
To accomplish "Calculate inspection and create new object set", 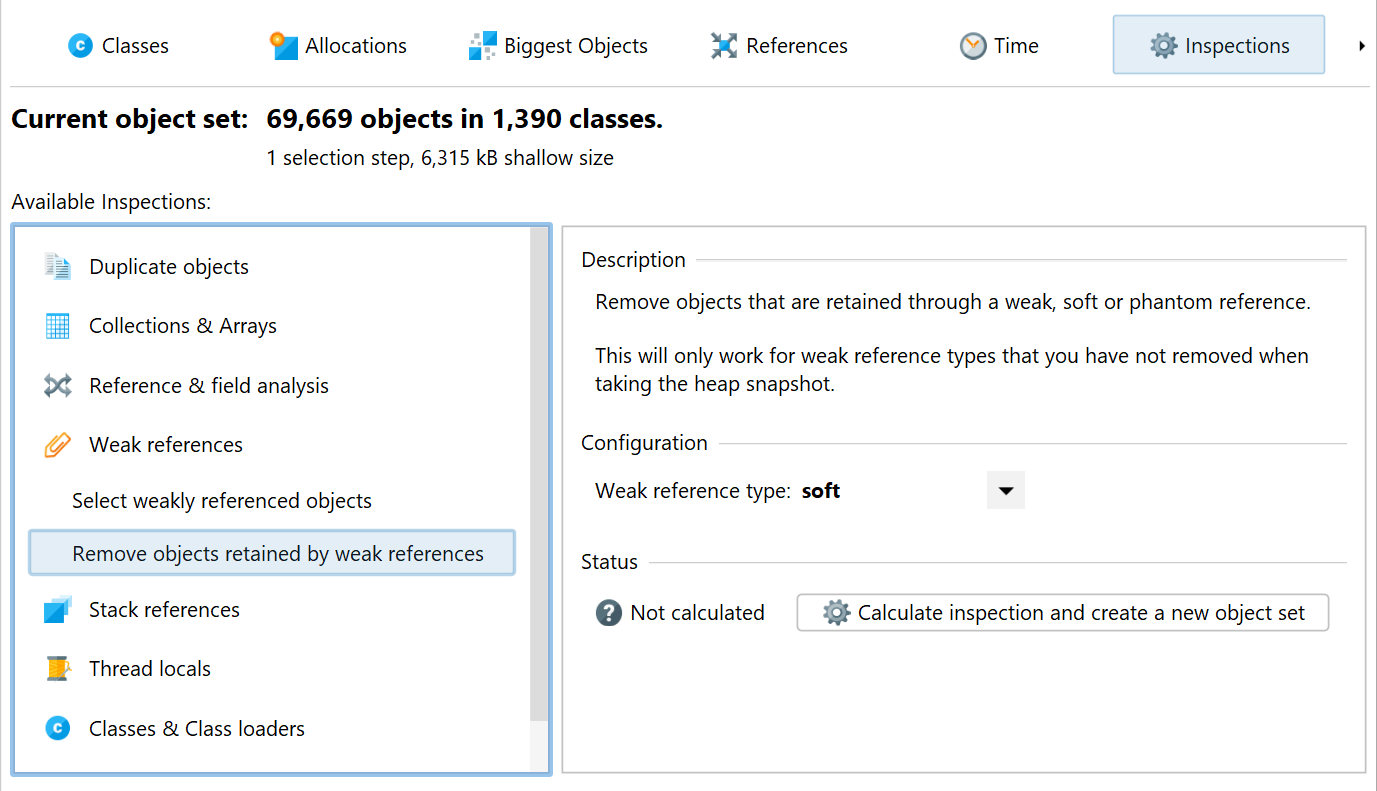I will coord(1063,613).
